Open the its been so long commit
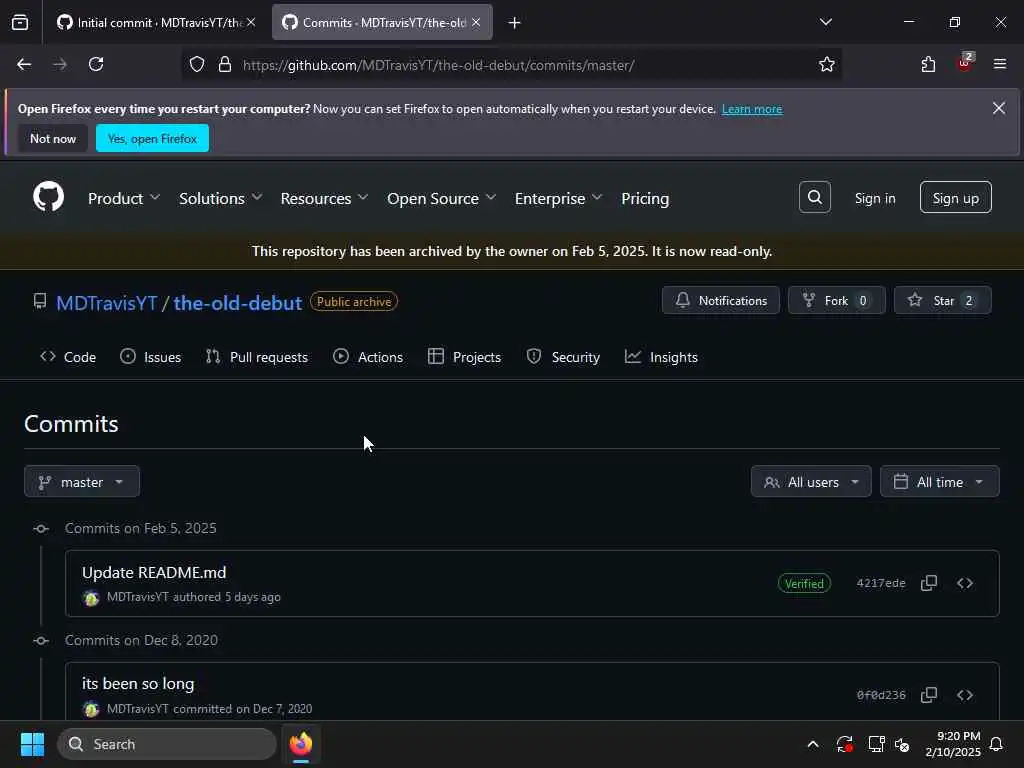 [x=138, y=684]
